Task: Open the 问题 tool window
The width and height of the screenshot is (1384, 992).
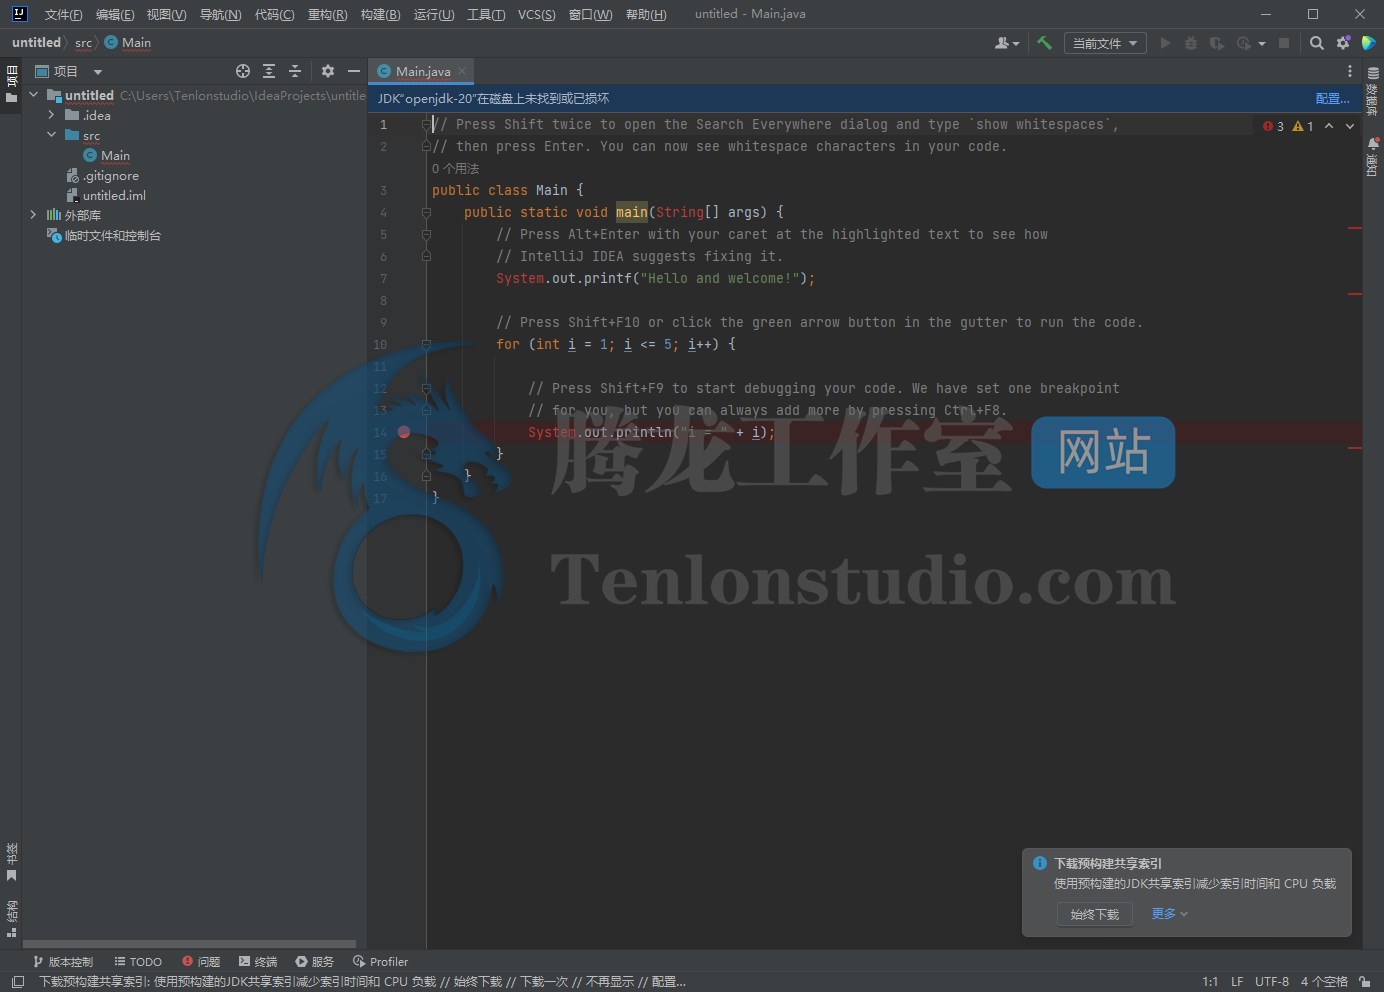Action: pyautogui.click(x=201, y=961)
